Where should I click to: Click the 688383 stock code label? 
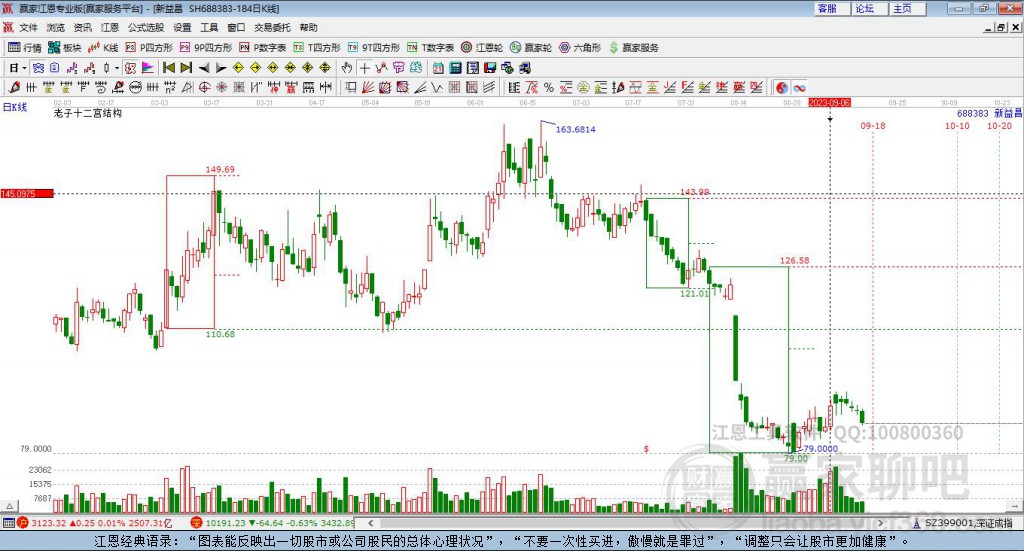[x=972, y=113]
